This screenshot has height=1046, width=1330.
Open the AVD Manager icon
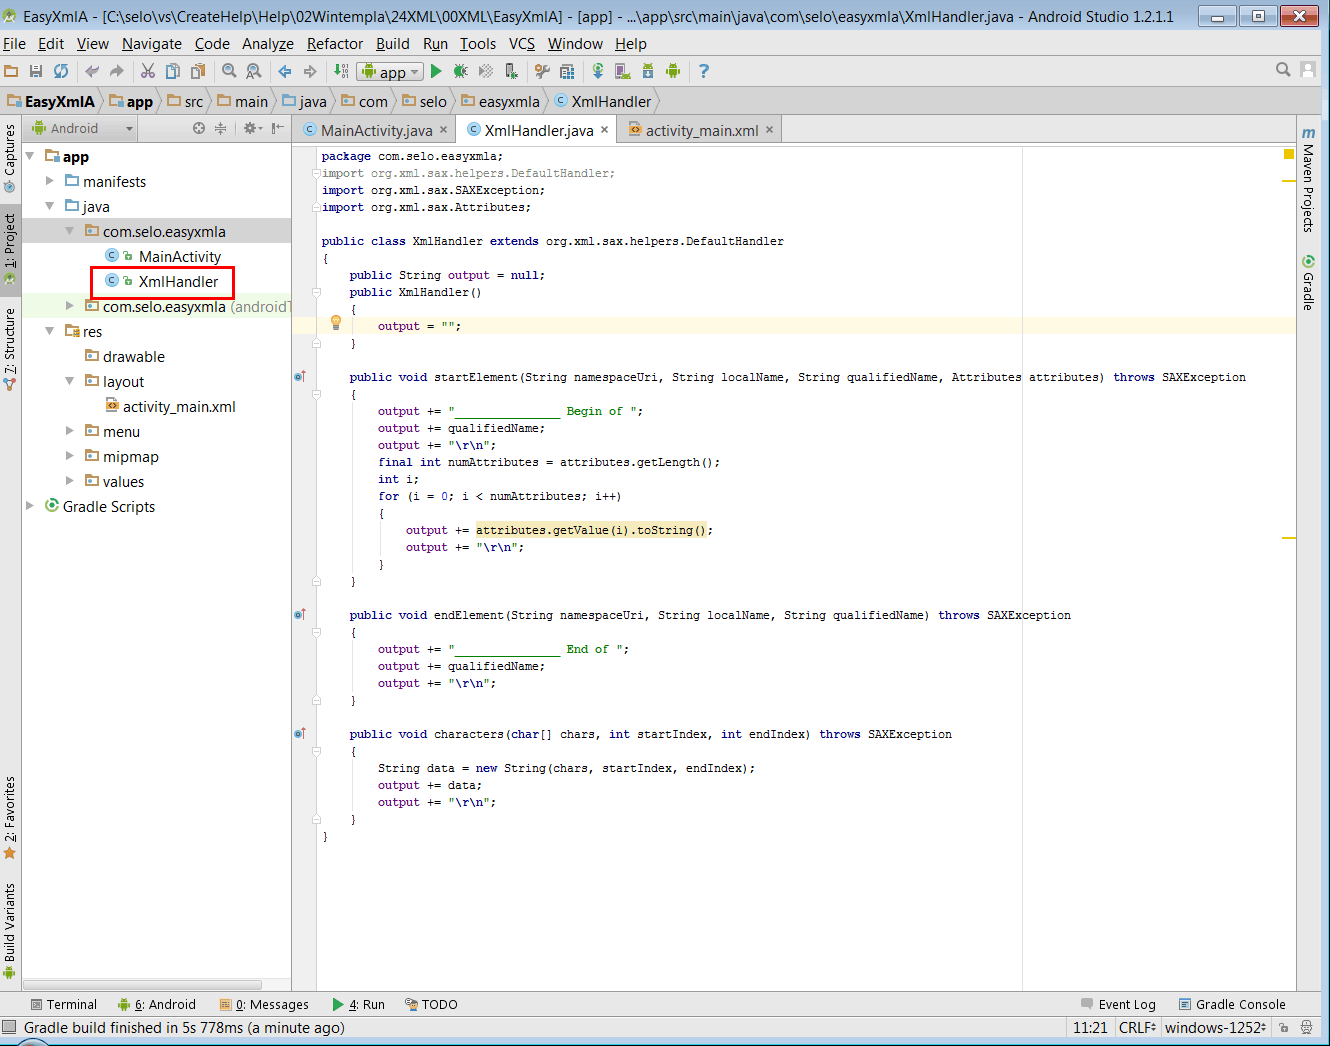tap(623, 71)
